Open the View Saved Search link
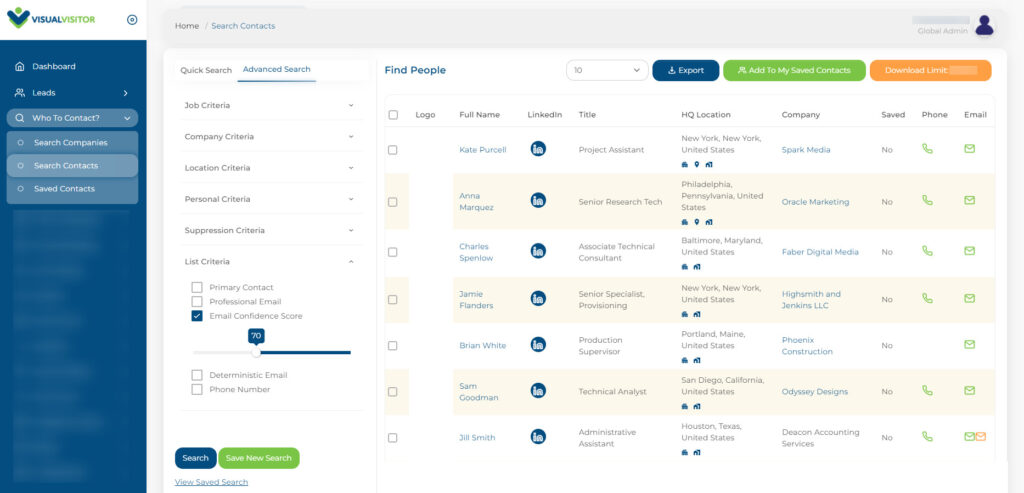1024x493 pixels. 212,482
